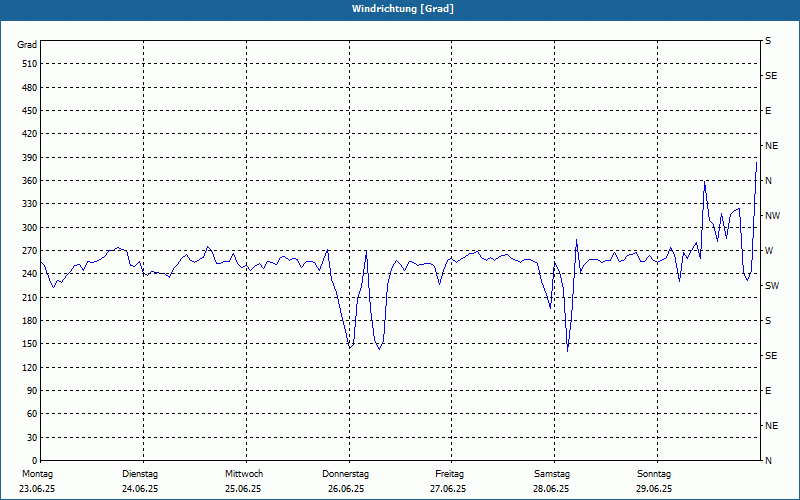Click the N compass label at 0
This screenshot has height=500, width=800.
click(x=768, y=461)
